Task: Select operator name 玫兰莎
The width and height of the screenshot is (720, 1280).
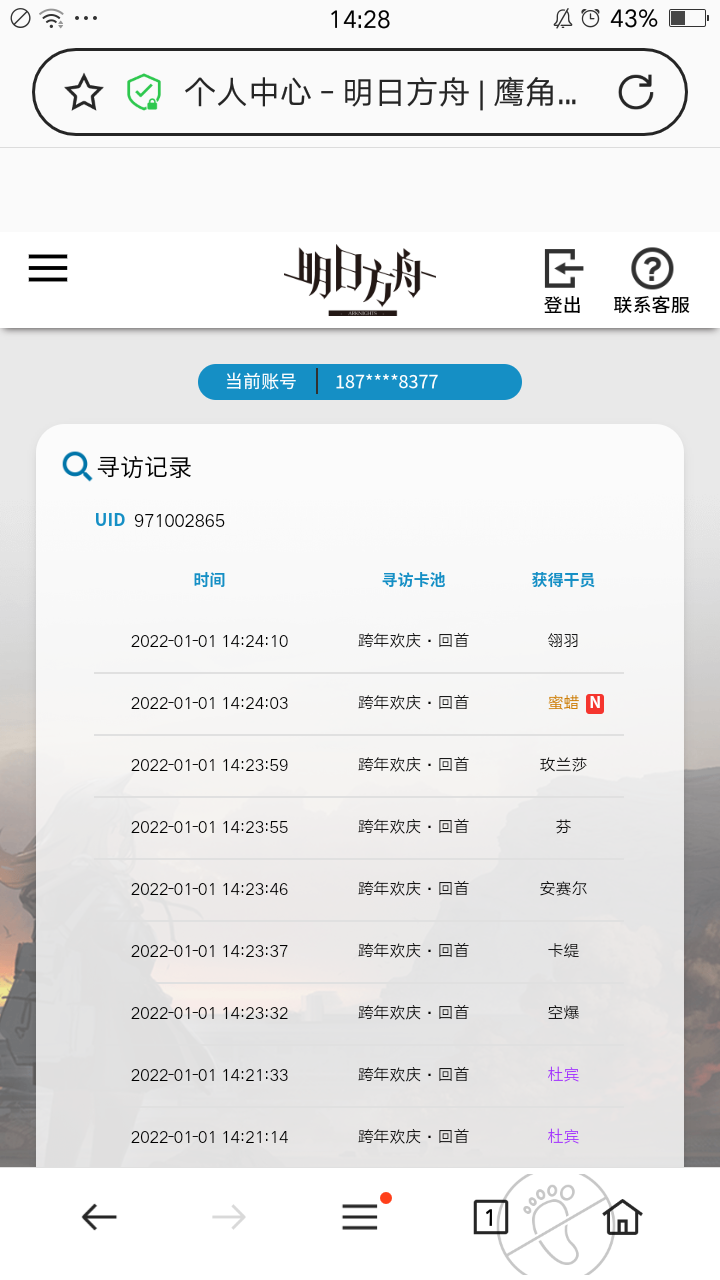Action: [x=563, y=765]
